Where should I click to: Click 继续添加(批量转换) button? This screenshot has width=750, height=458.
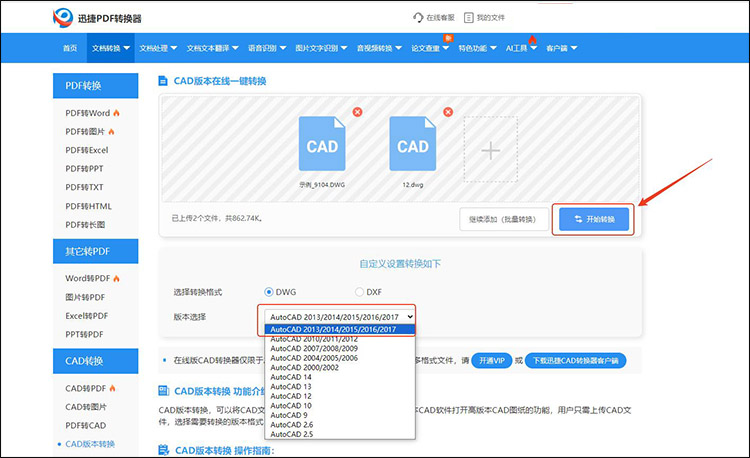point(504,219)
